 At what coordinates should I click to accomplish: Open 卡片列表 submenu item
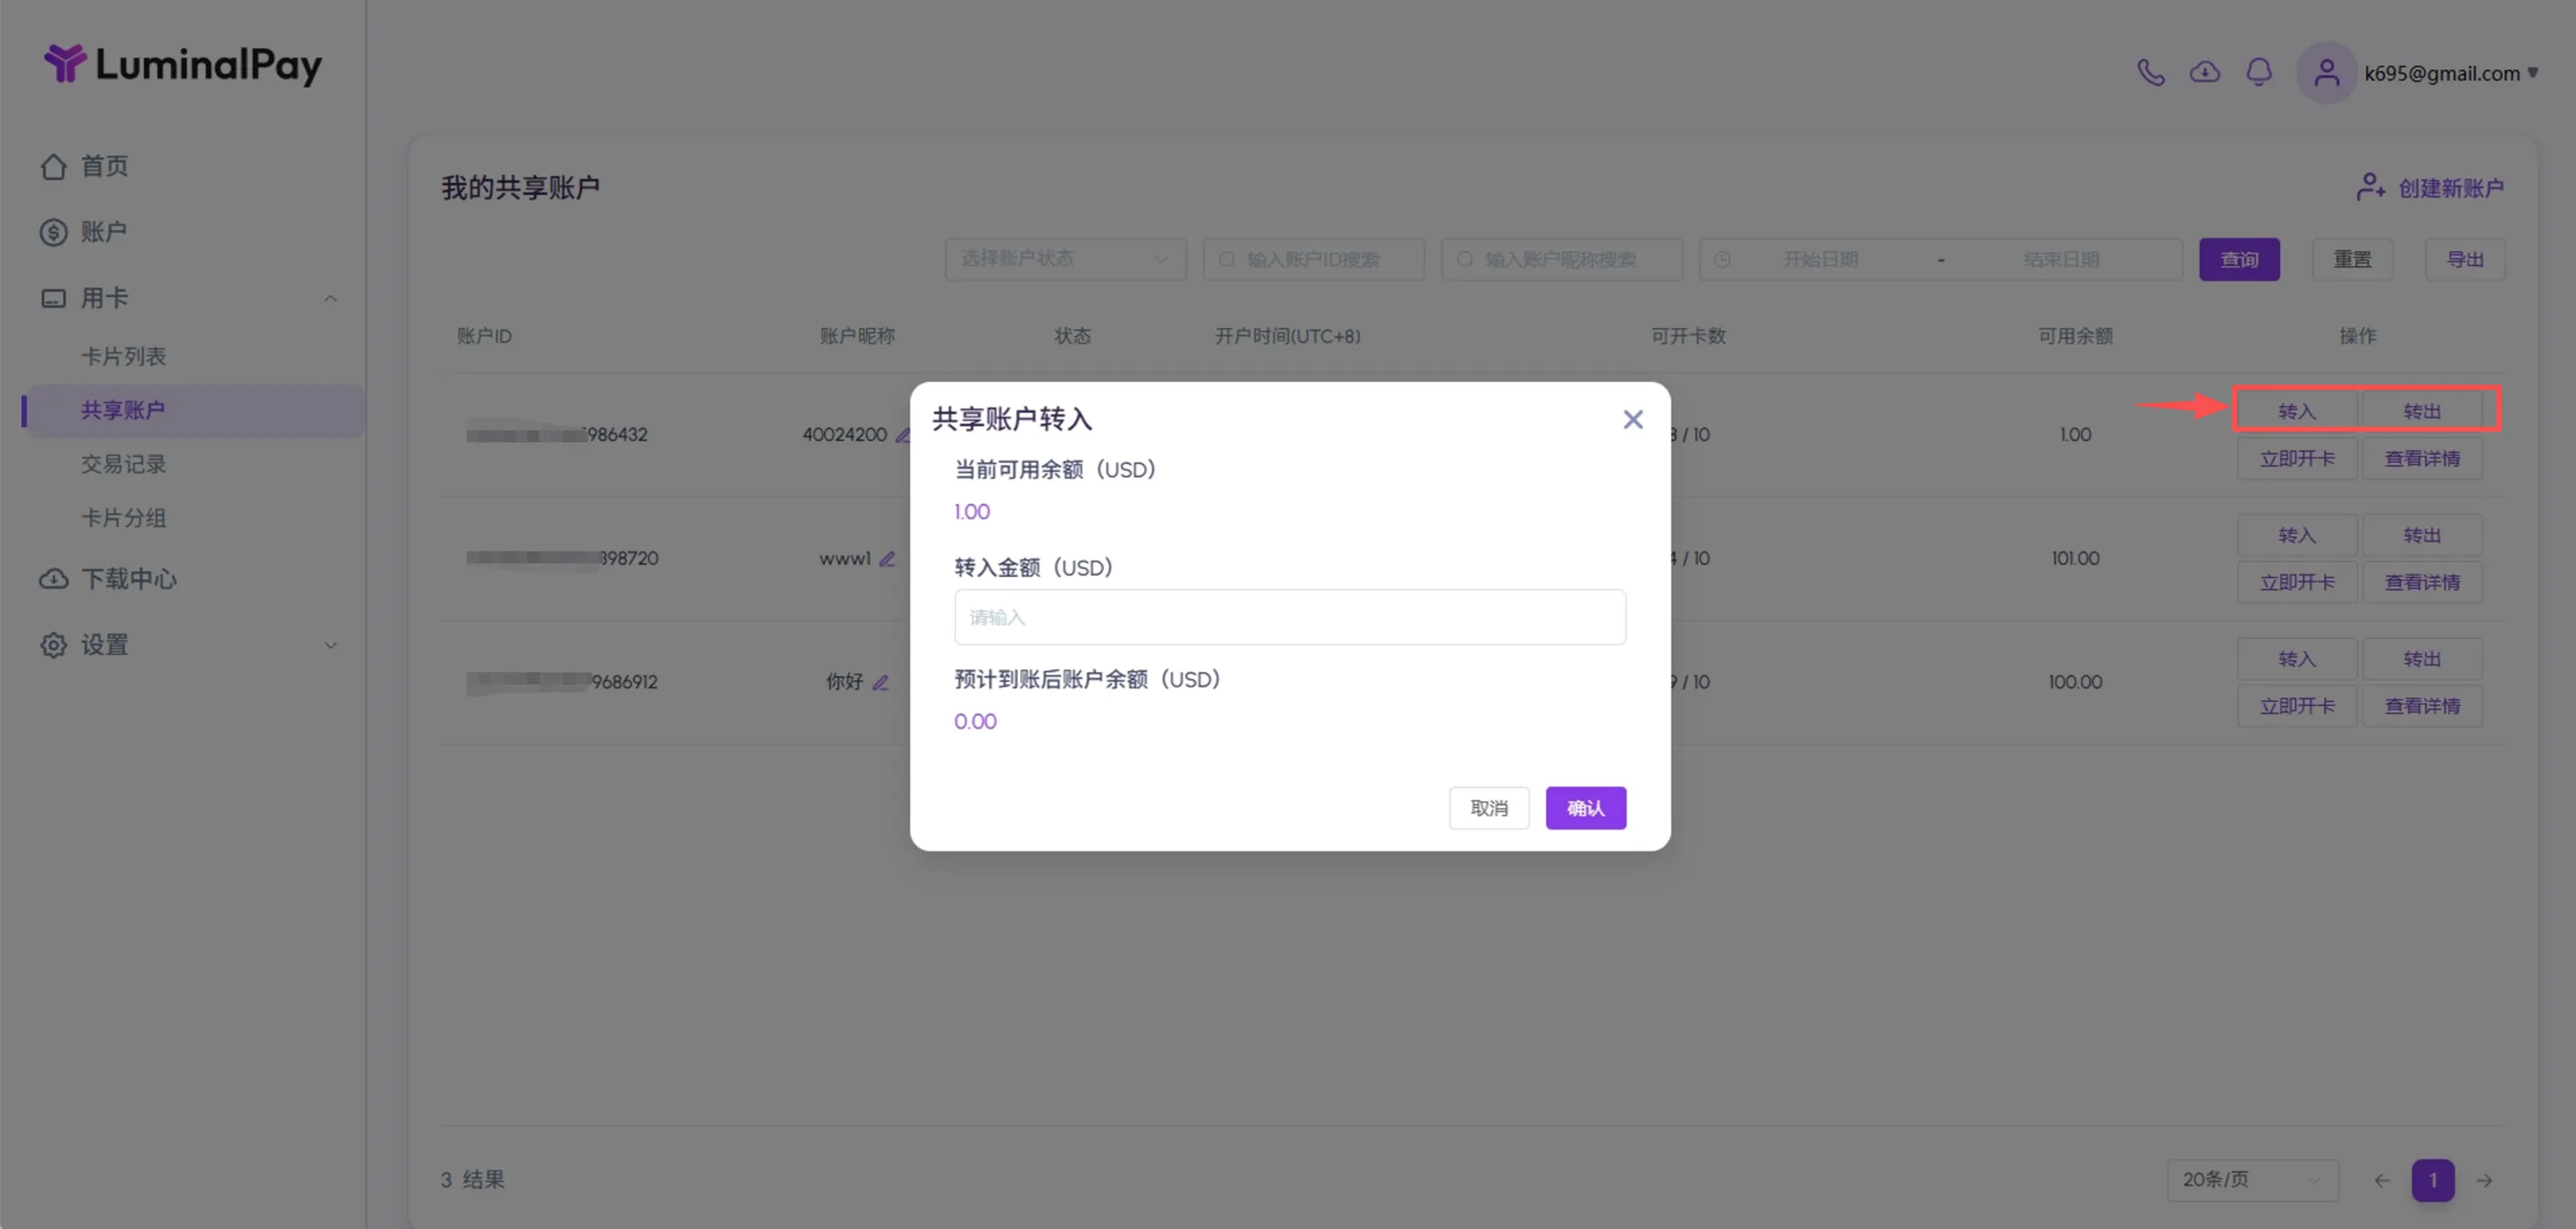[123, 356]
